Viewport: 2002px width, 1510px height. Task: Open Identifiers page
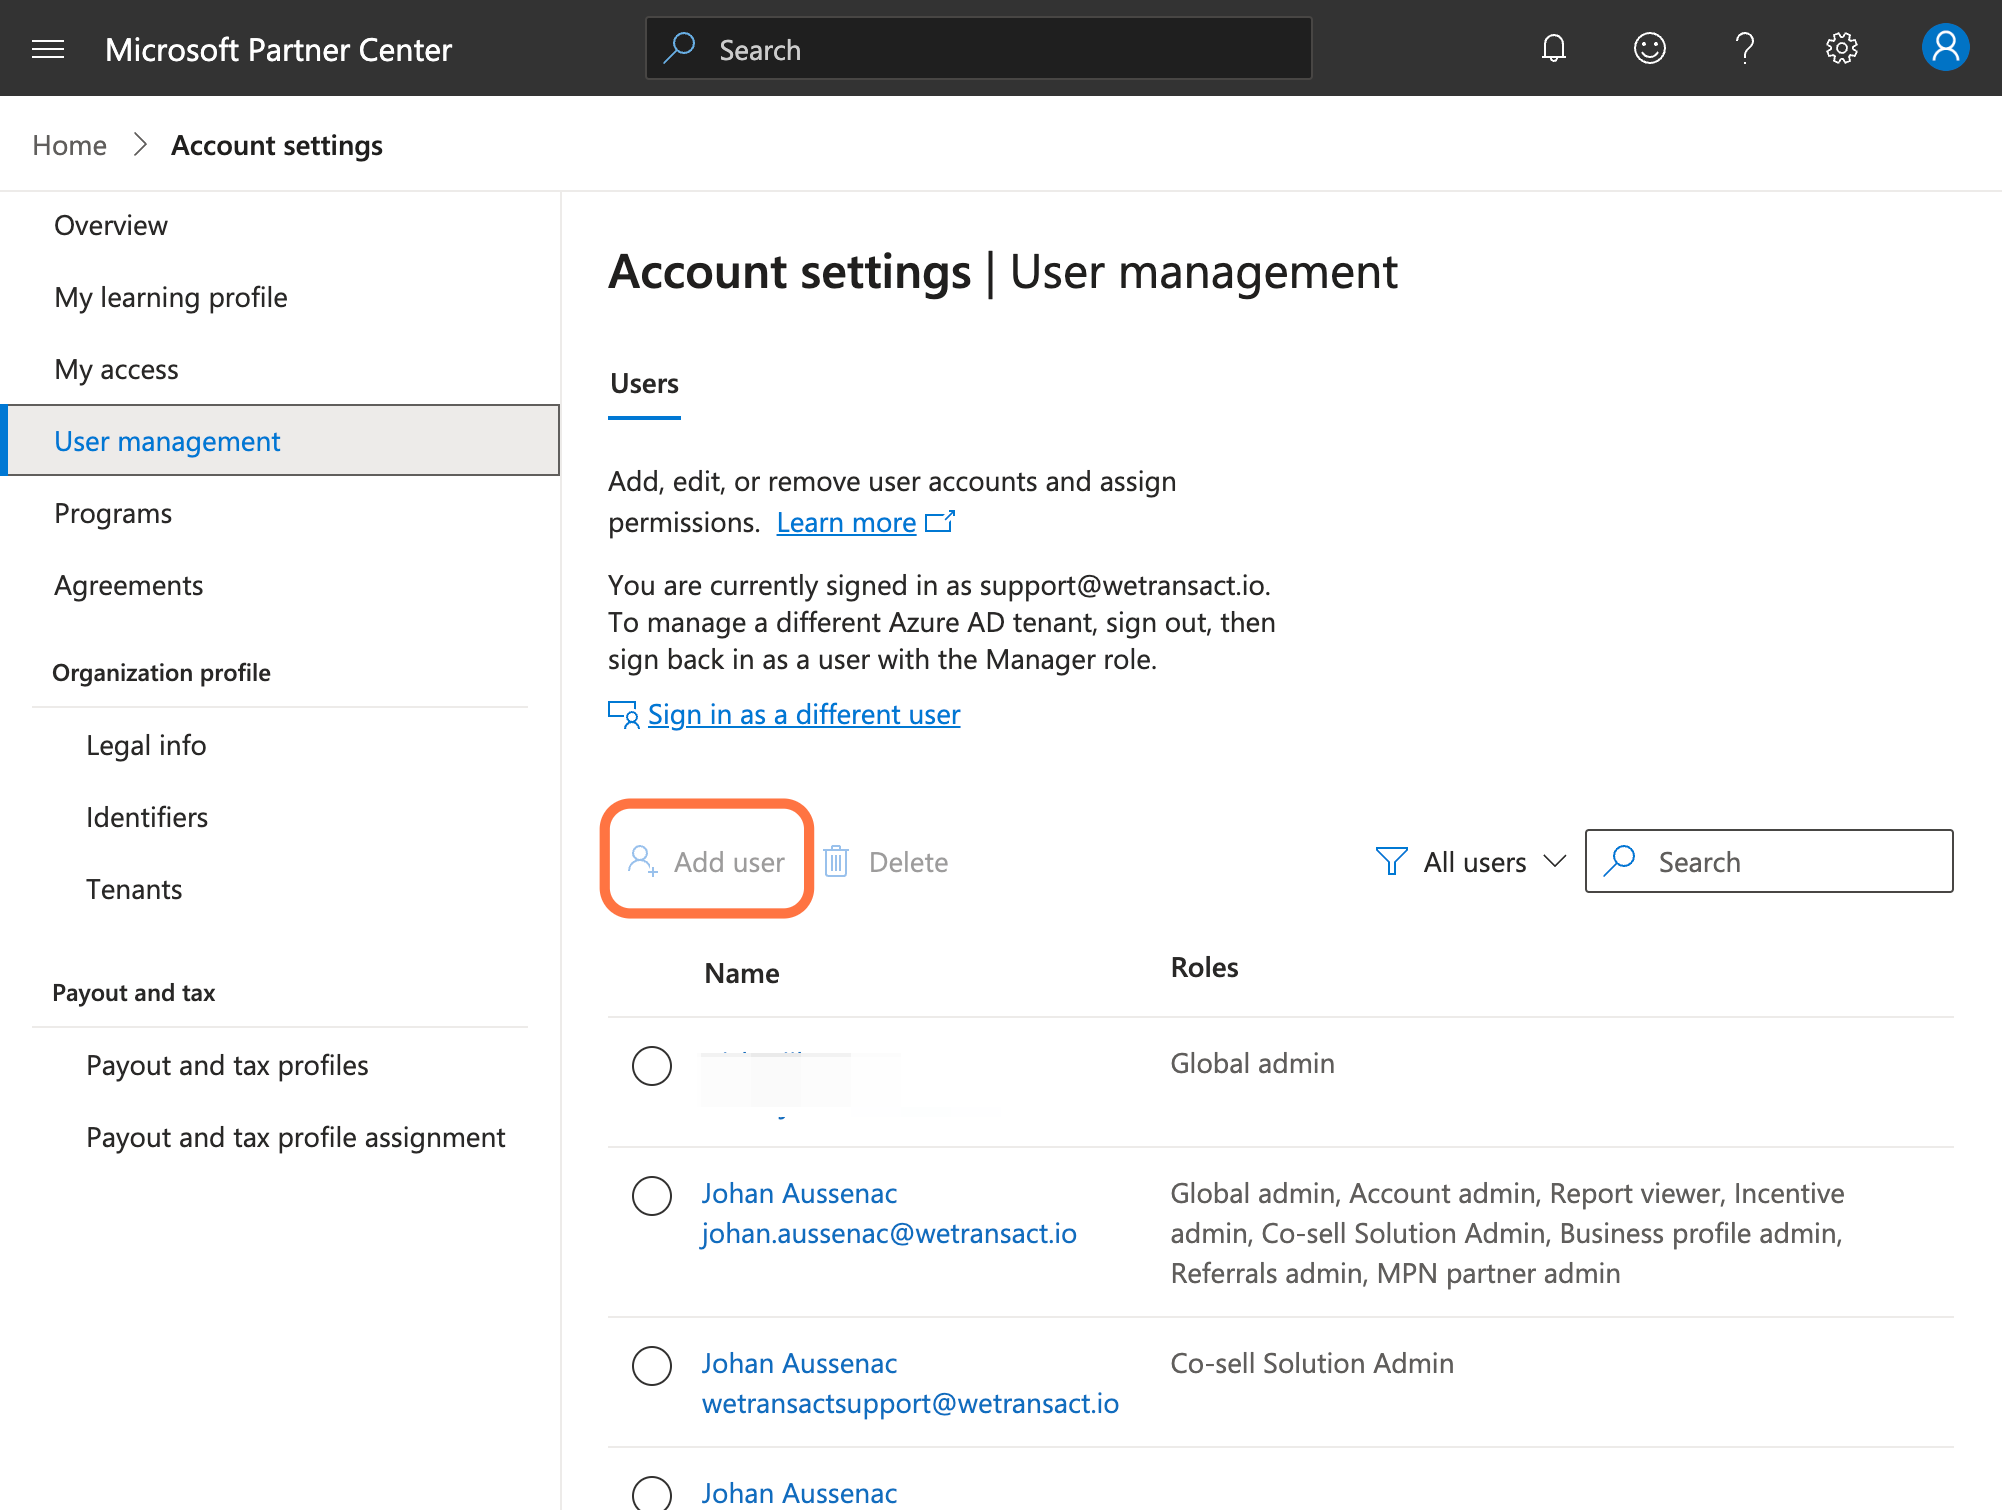click(x=147, y=818)
